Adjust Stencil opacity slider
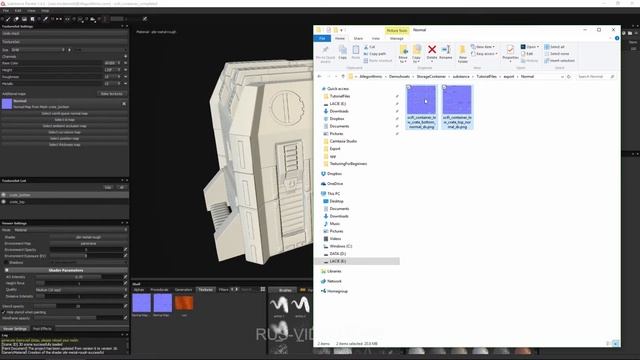The height and width of the screenshot is (360, 640). [78, 306]
